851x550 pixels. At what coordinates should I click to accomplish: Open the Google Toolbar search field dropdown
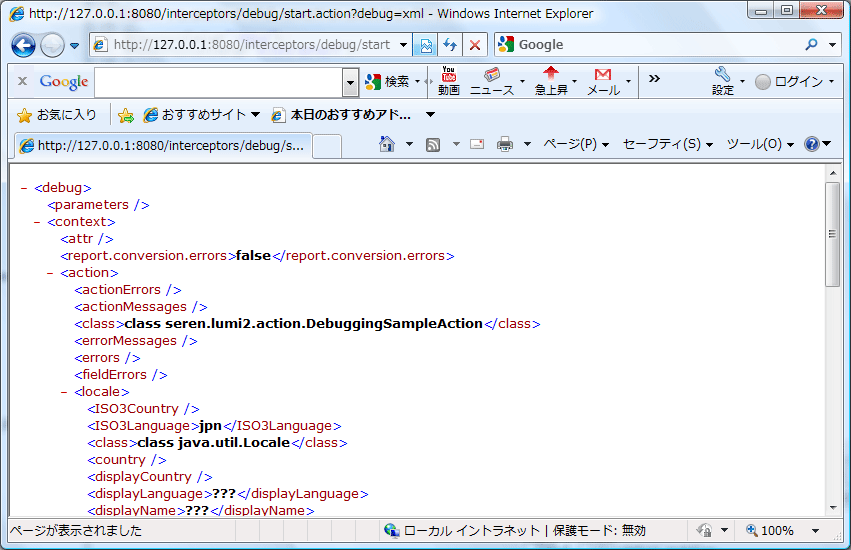(351, 83)
